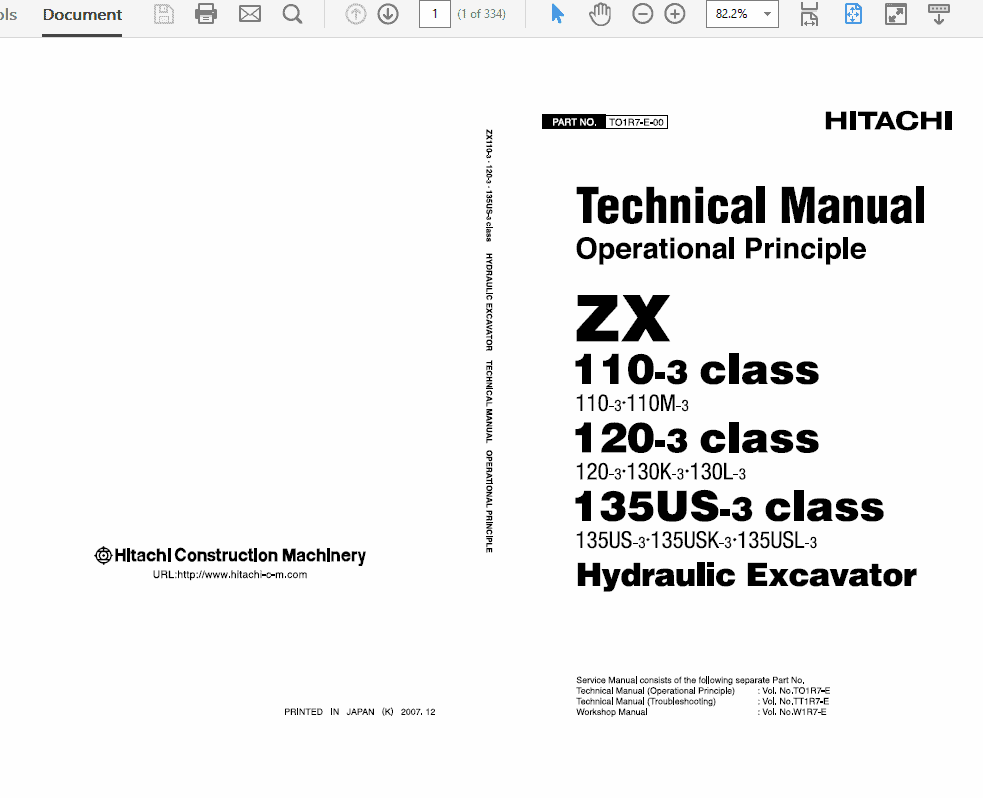Toggle full screen read mode
Screen dimensions: 983x798
[x=896, y=15]
